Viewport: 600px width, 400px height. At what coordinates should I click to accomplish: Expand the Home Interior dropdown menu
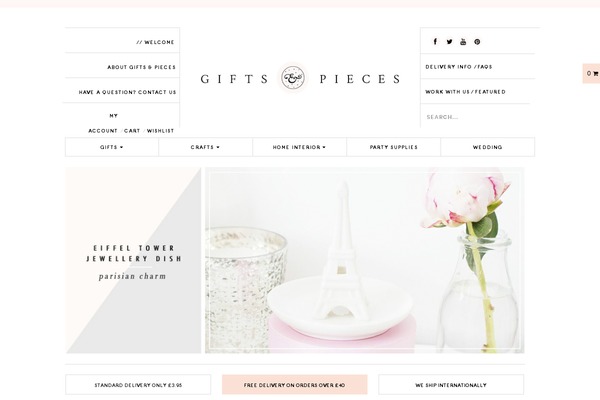pyautogui.click(x=299, y=147)
